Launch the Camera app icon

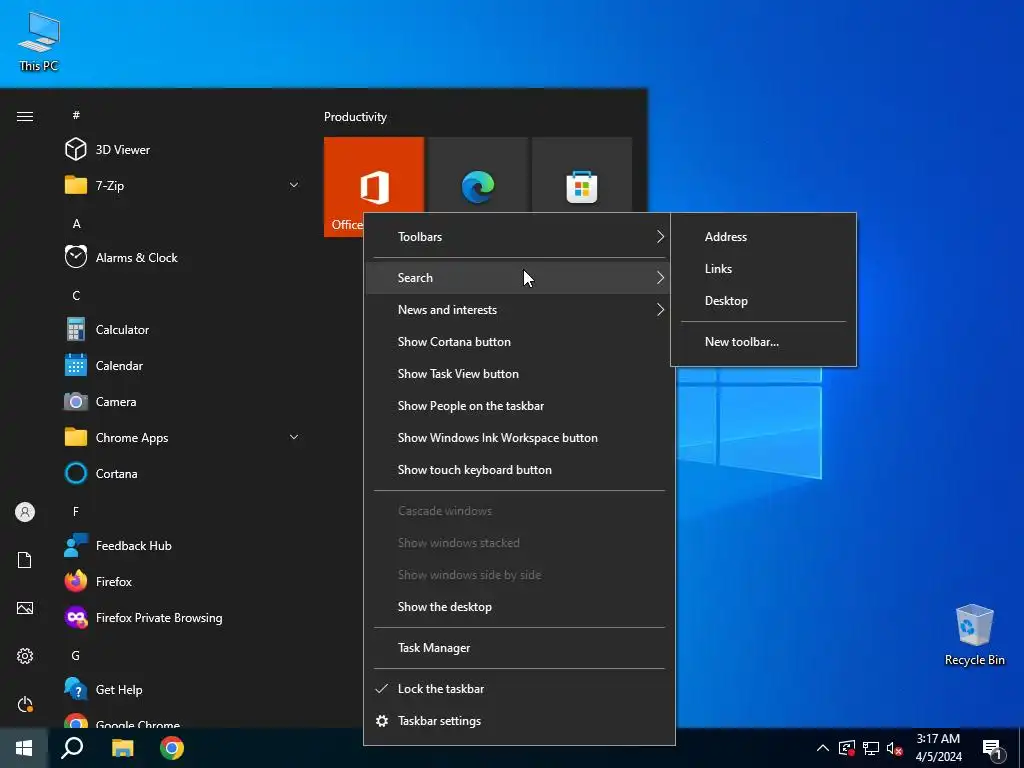tap(76, 402)
